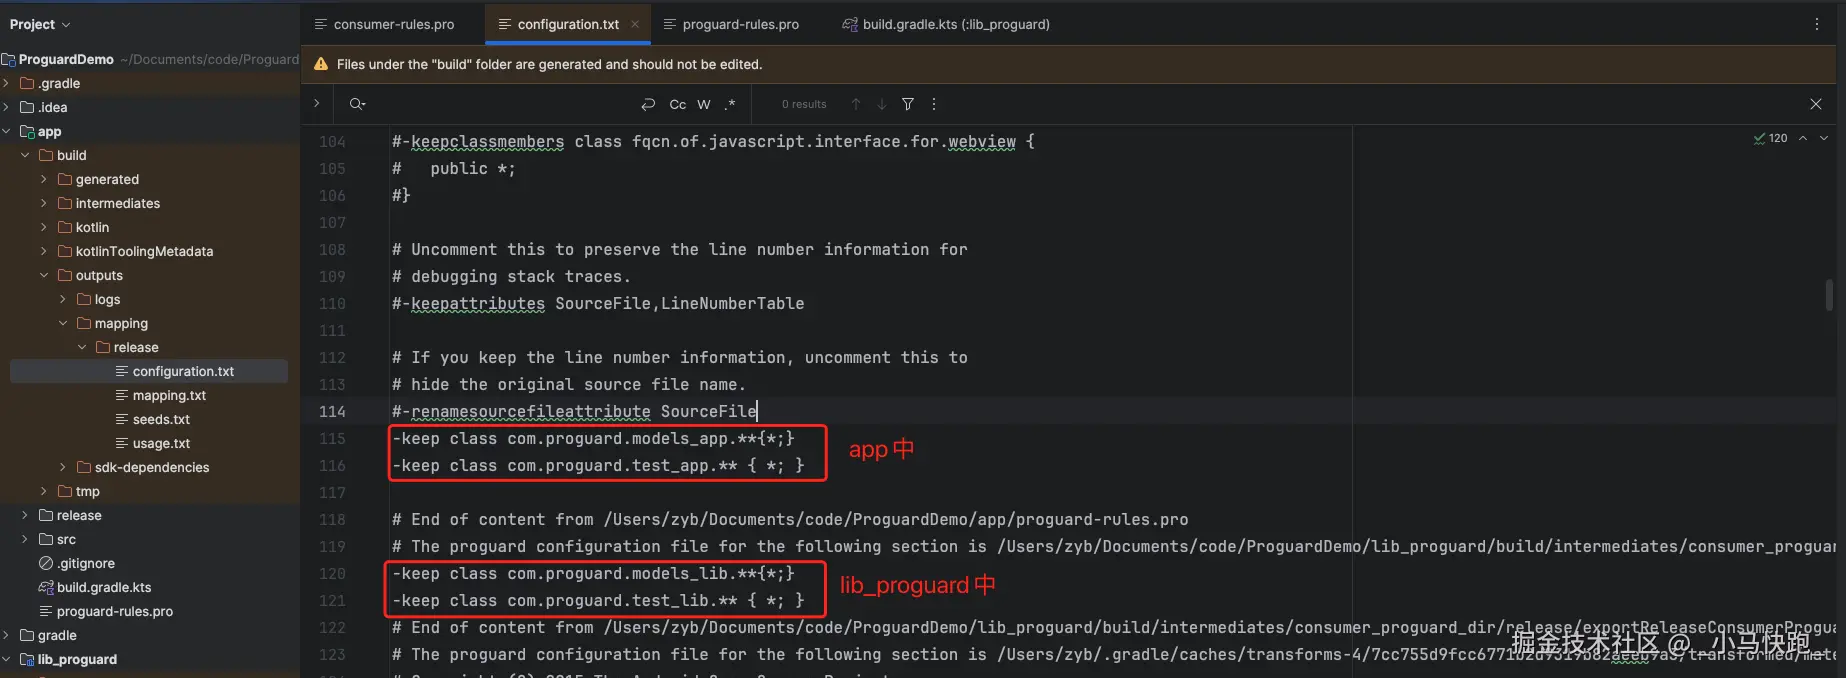1846x678 pixels.
Task: Collapse the outputs folder in project tree
Action: [44, 275]
